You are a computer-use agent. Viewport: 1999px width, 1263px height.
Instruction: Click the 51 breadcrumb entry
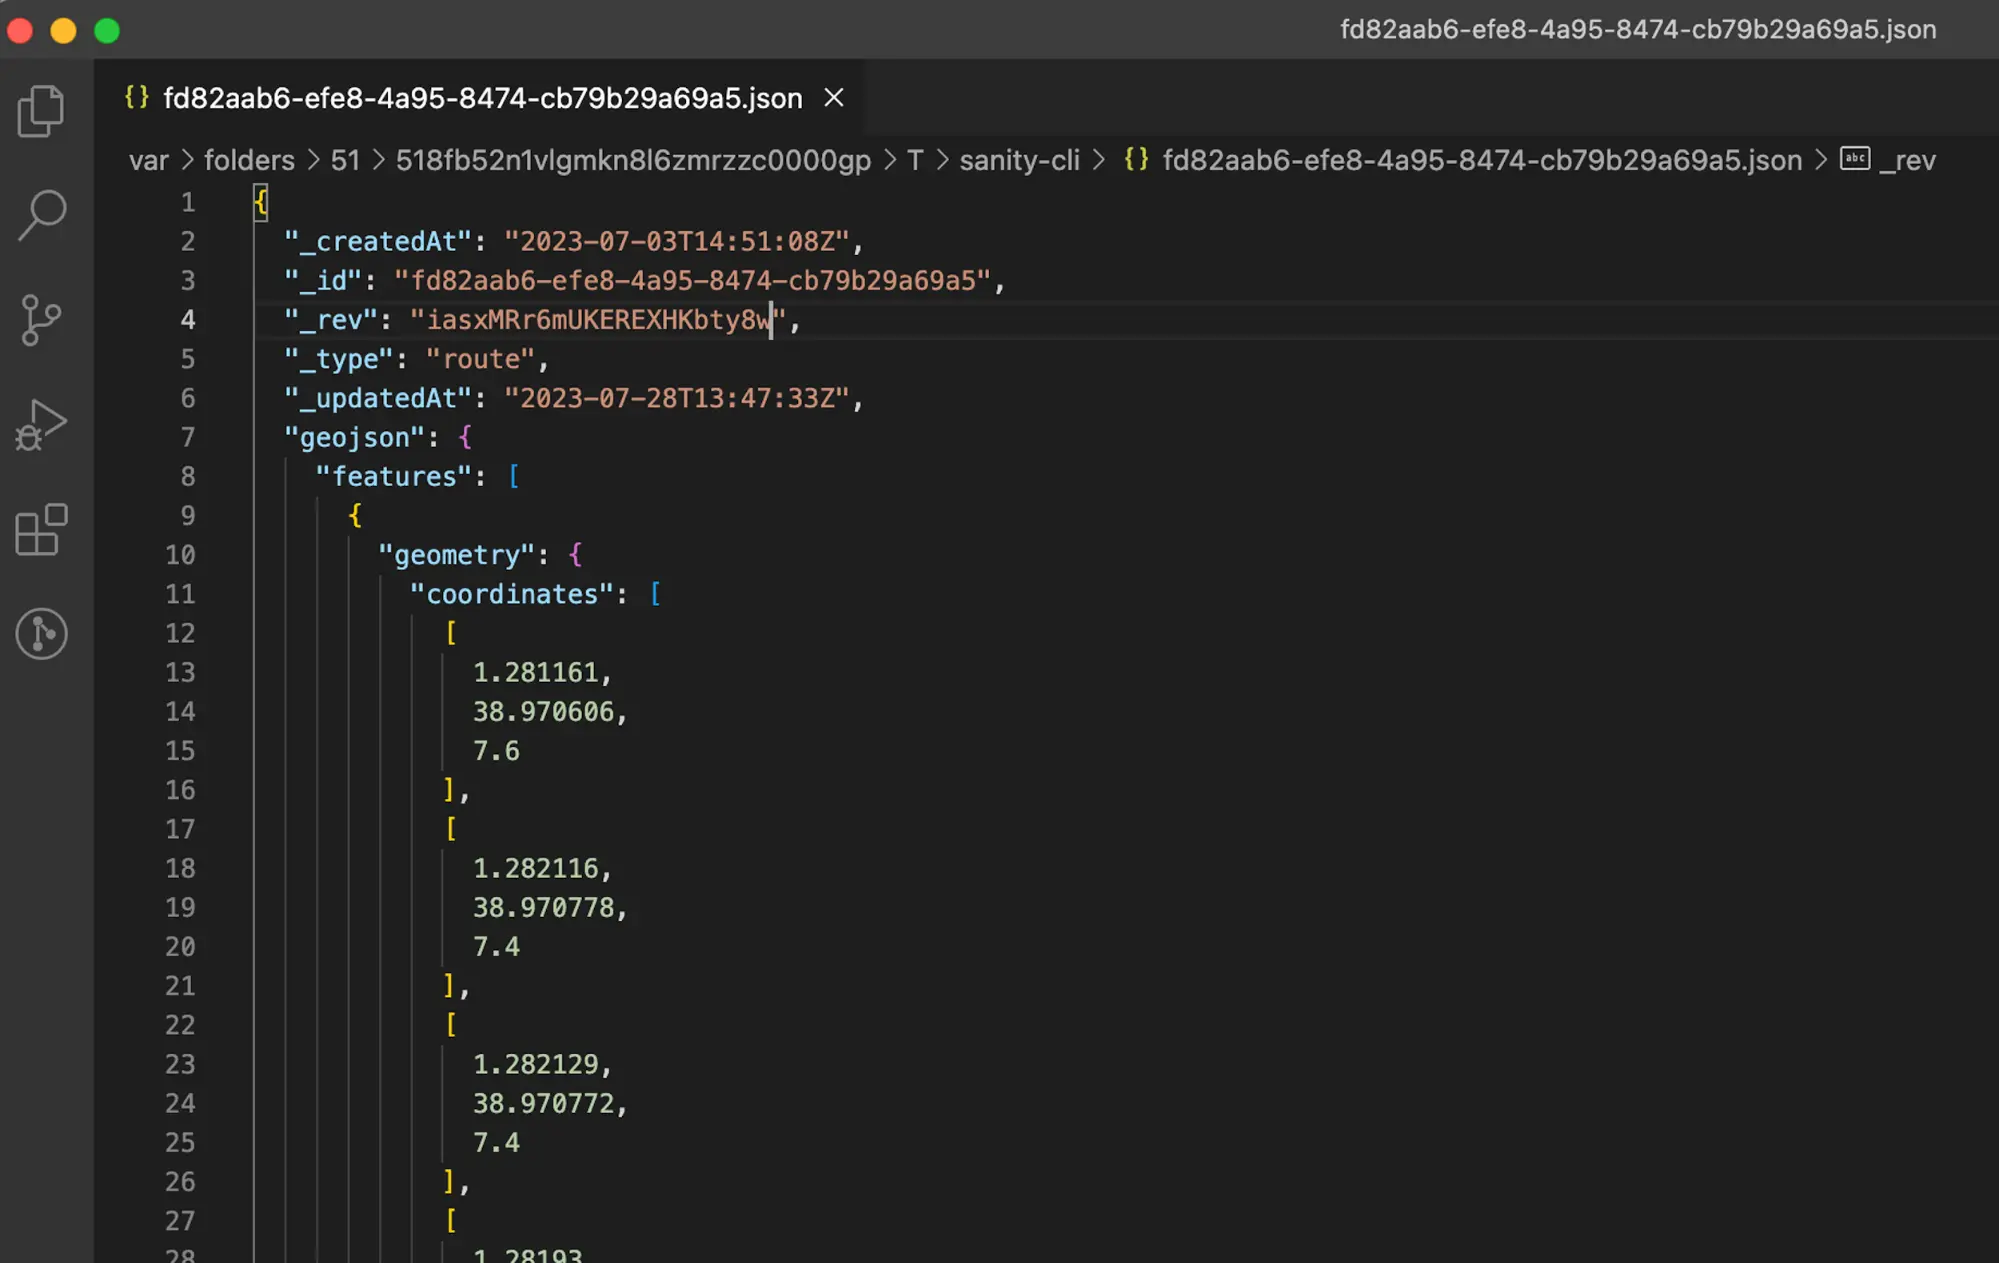tap(345, 159)
